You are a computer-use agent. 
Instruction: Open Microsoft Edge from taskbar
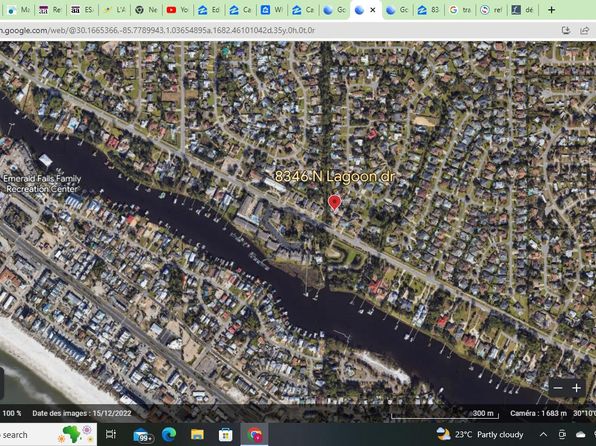(x=169, y=434)
